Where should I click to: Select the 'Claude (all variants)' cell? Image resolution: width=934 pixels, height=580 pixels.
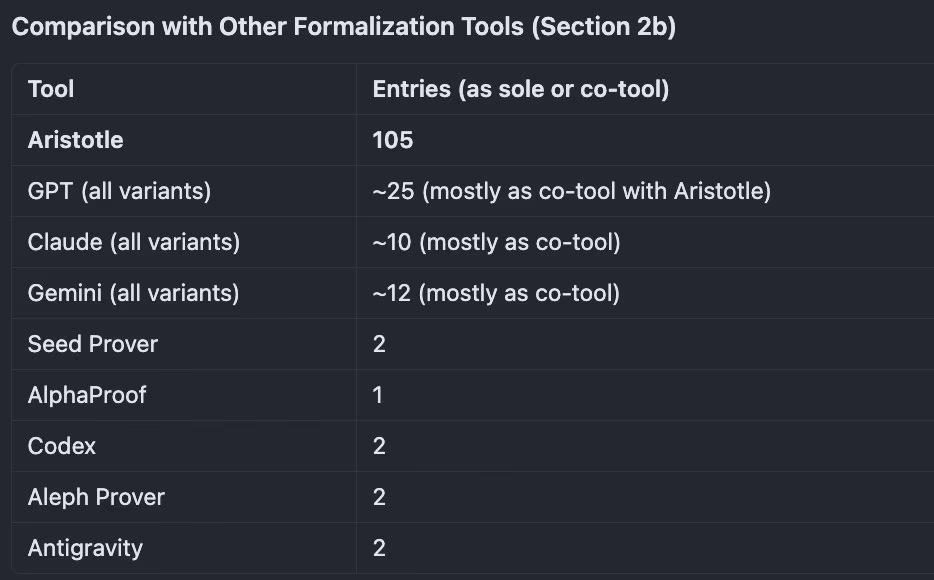(x=134, y=242)
